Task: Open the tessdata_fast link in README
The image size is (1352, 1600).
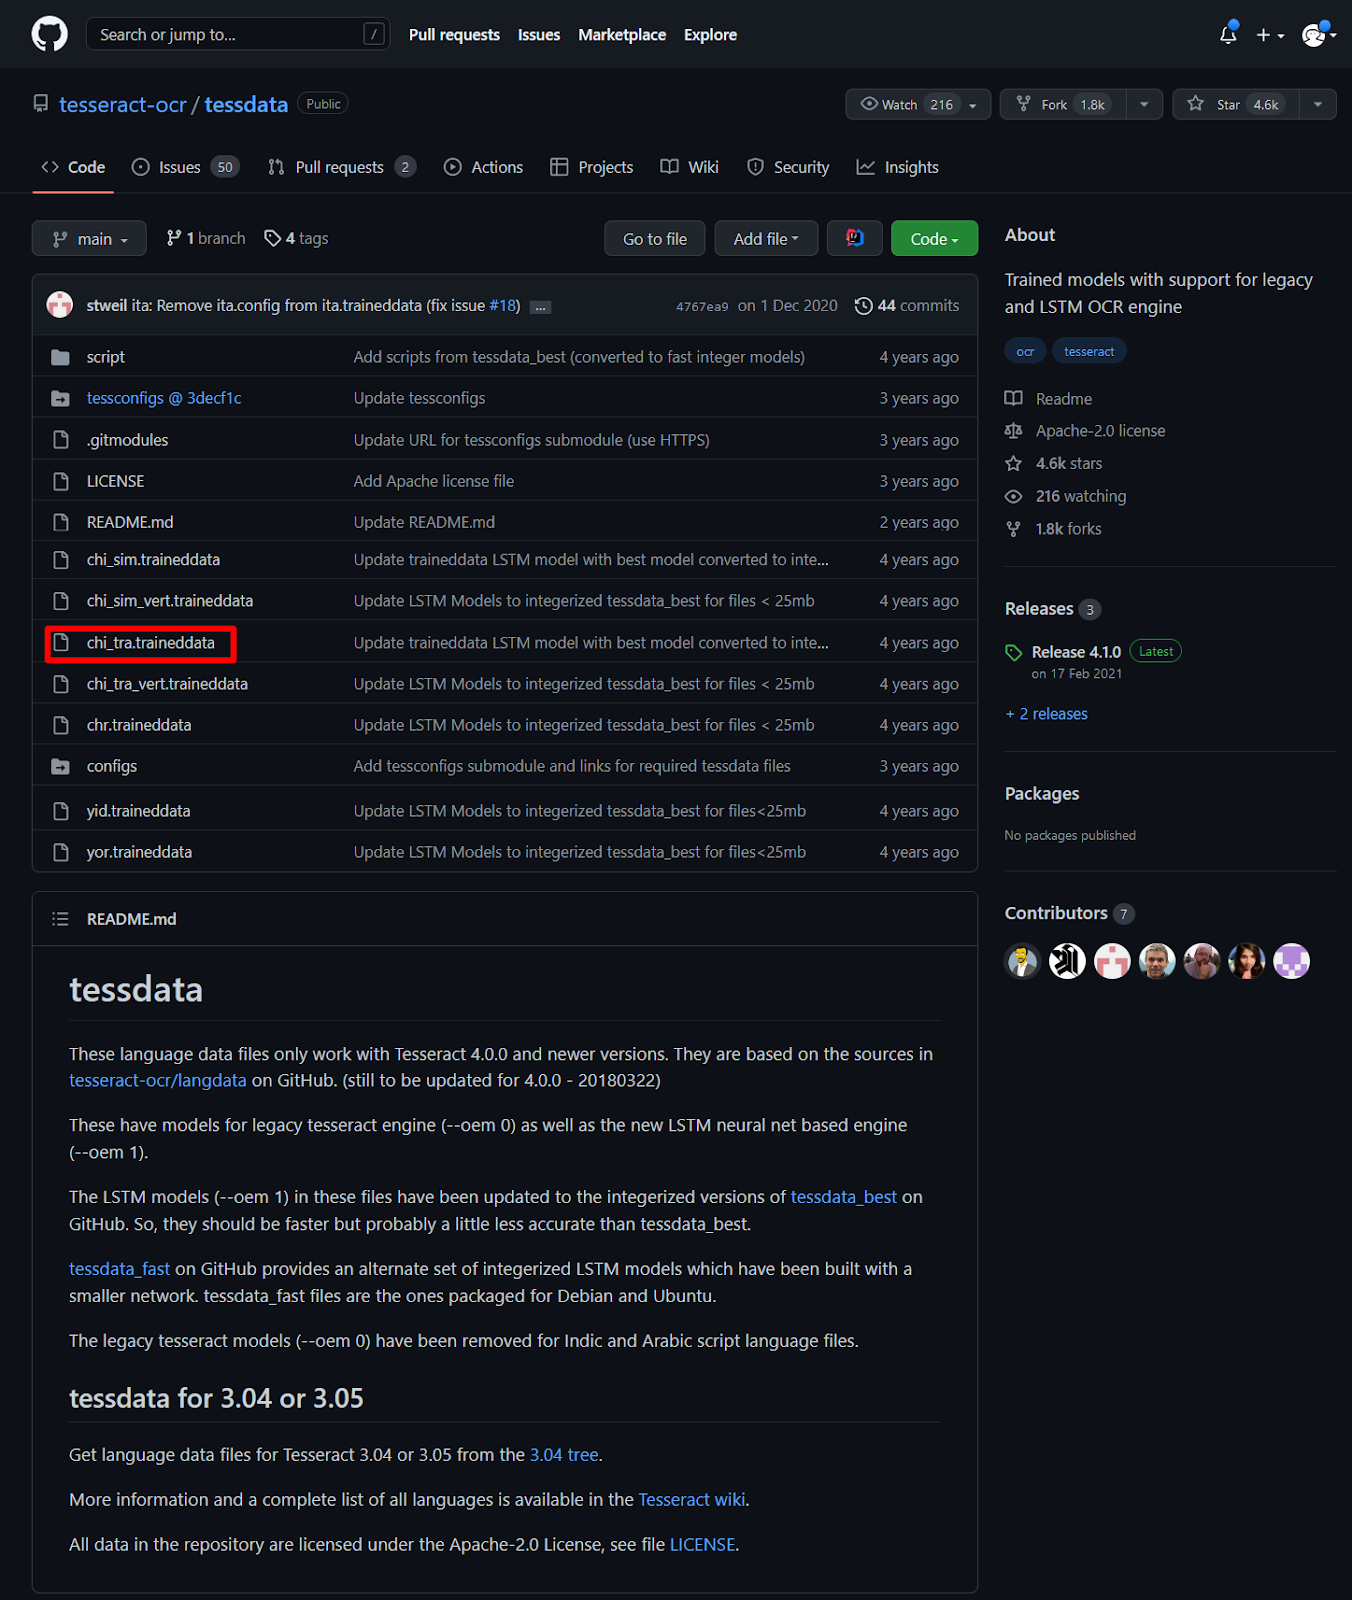Action: [x=120, y=1269]
